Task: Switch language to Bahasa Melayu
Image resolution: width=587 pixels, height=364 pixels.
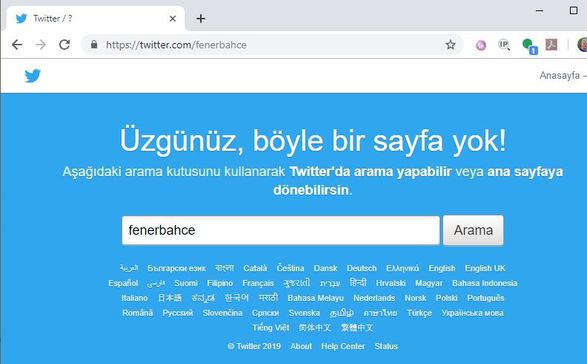Action: coord(316,298)
